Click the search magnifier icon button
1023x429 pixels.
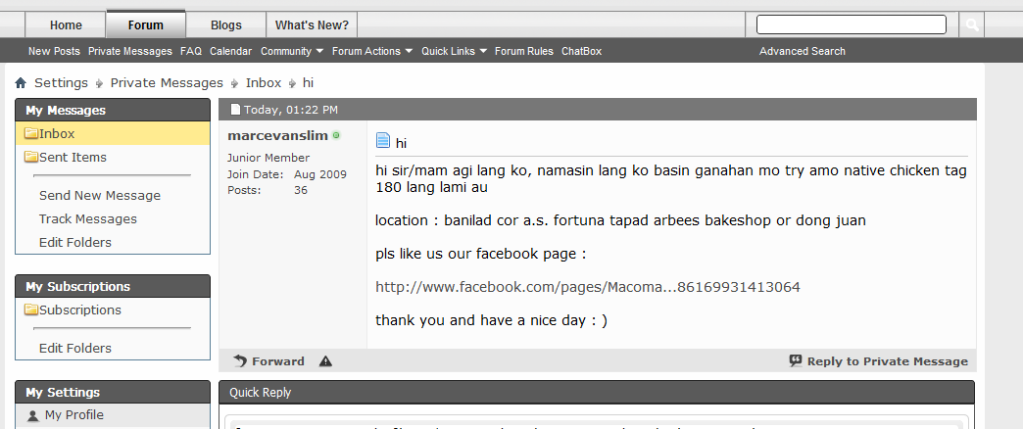[x=971, y=25]
